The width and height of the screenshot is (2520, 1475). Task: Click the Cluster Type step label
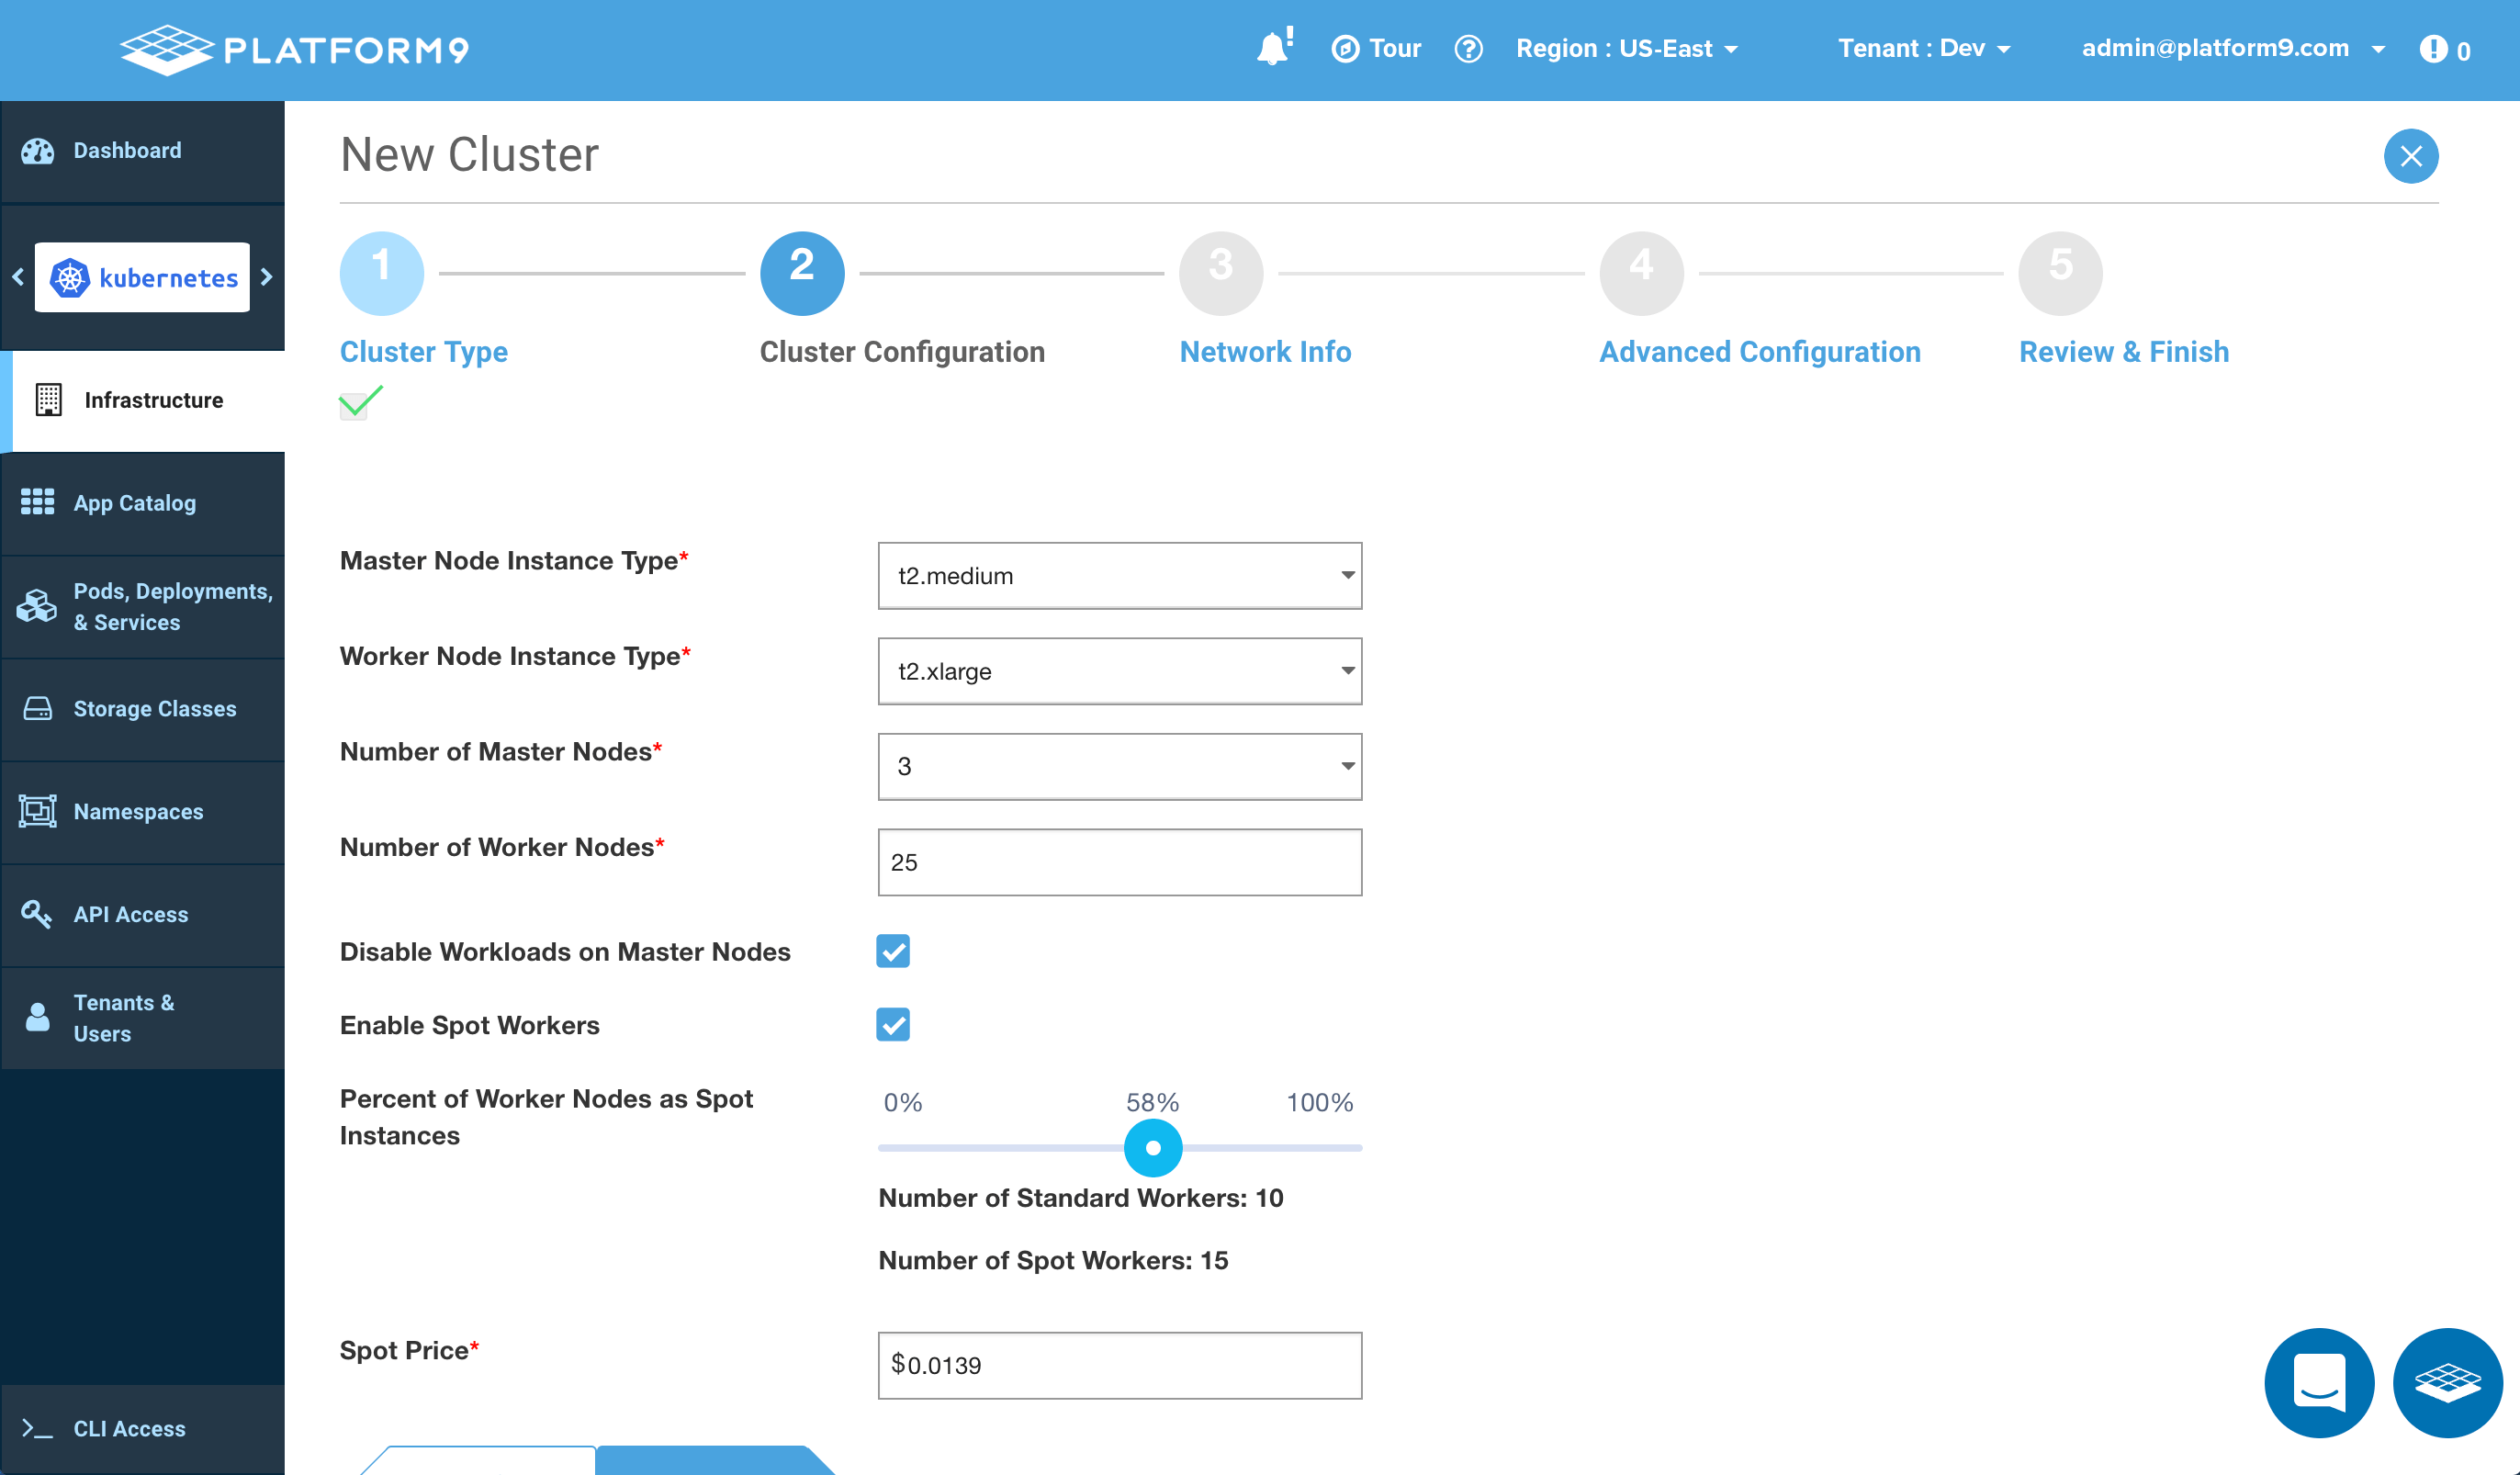(x=423, y=352)
